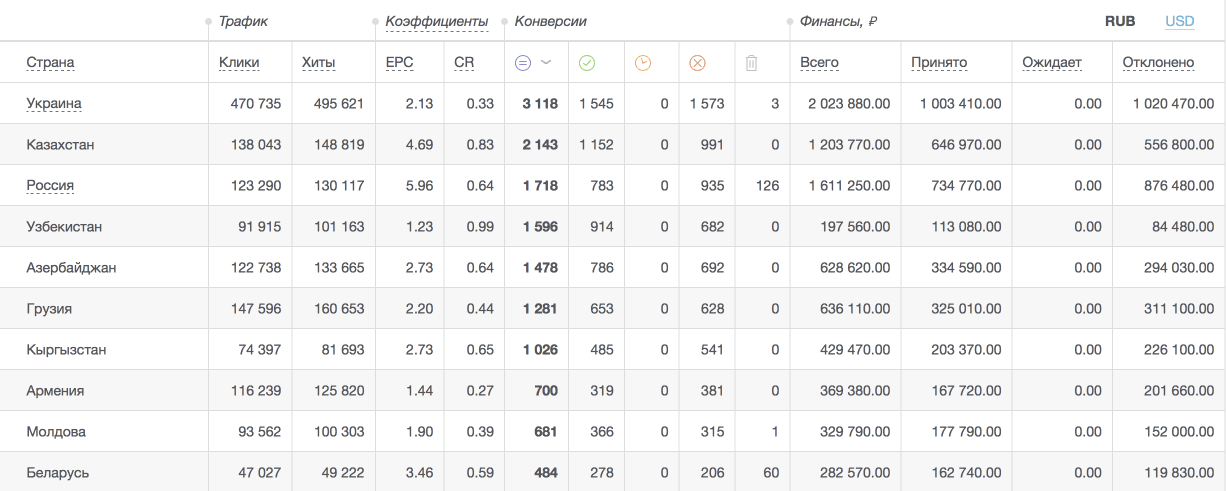
Task: Click the red rejected conversions cross icon
Action: point(698,63)
